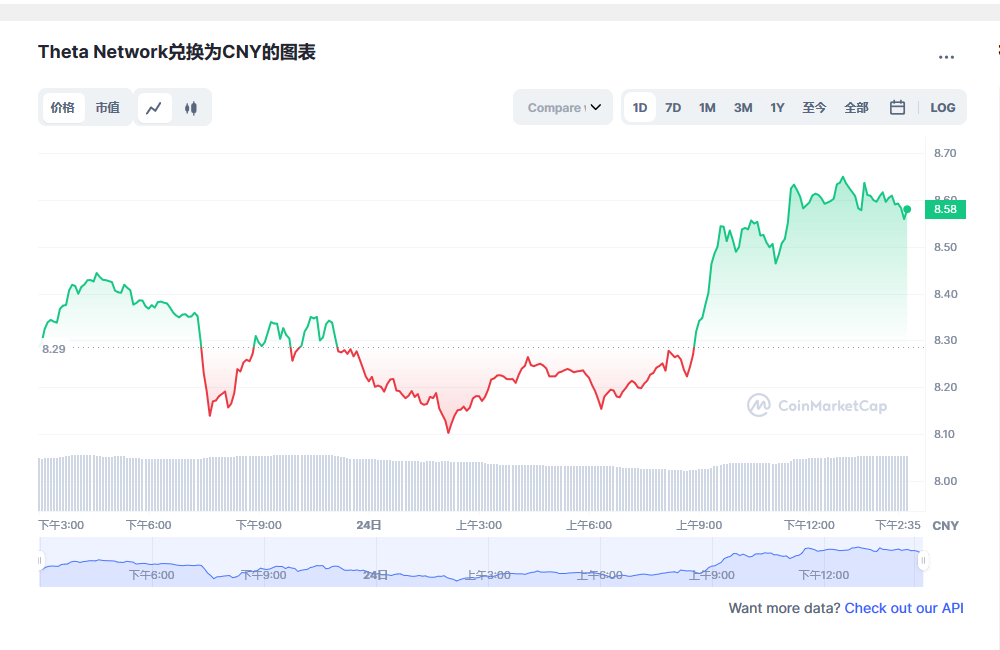1000x650 pixels.
Task: Select the 1Y time range
Action: 777,108
